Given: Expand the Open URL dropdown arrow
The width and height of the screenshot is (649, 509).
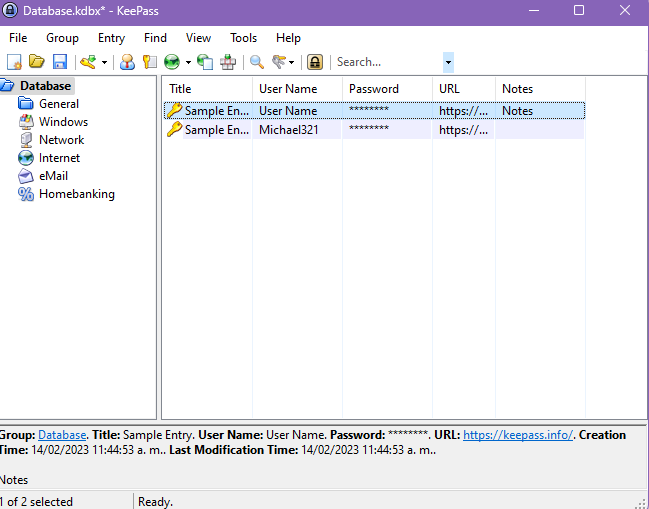Looking at the screenshot, I should 188,62.
